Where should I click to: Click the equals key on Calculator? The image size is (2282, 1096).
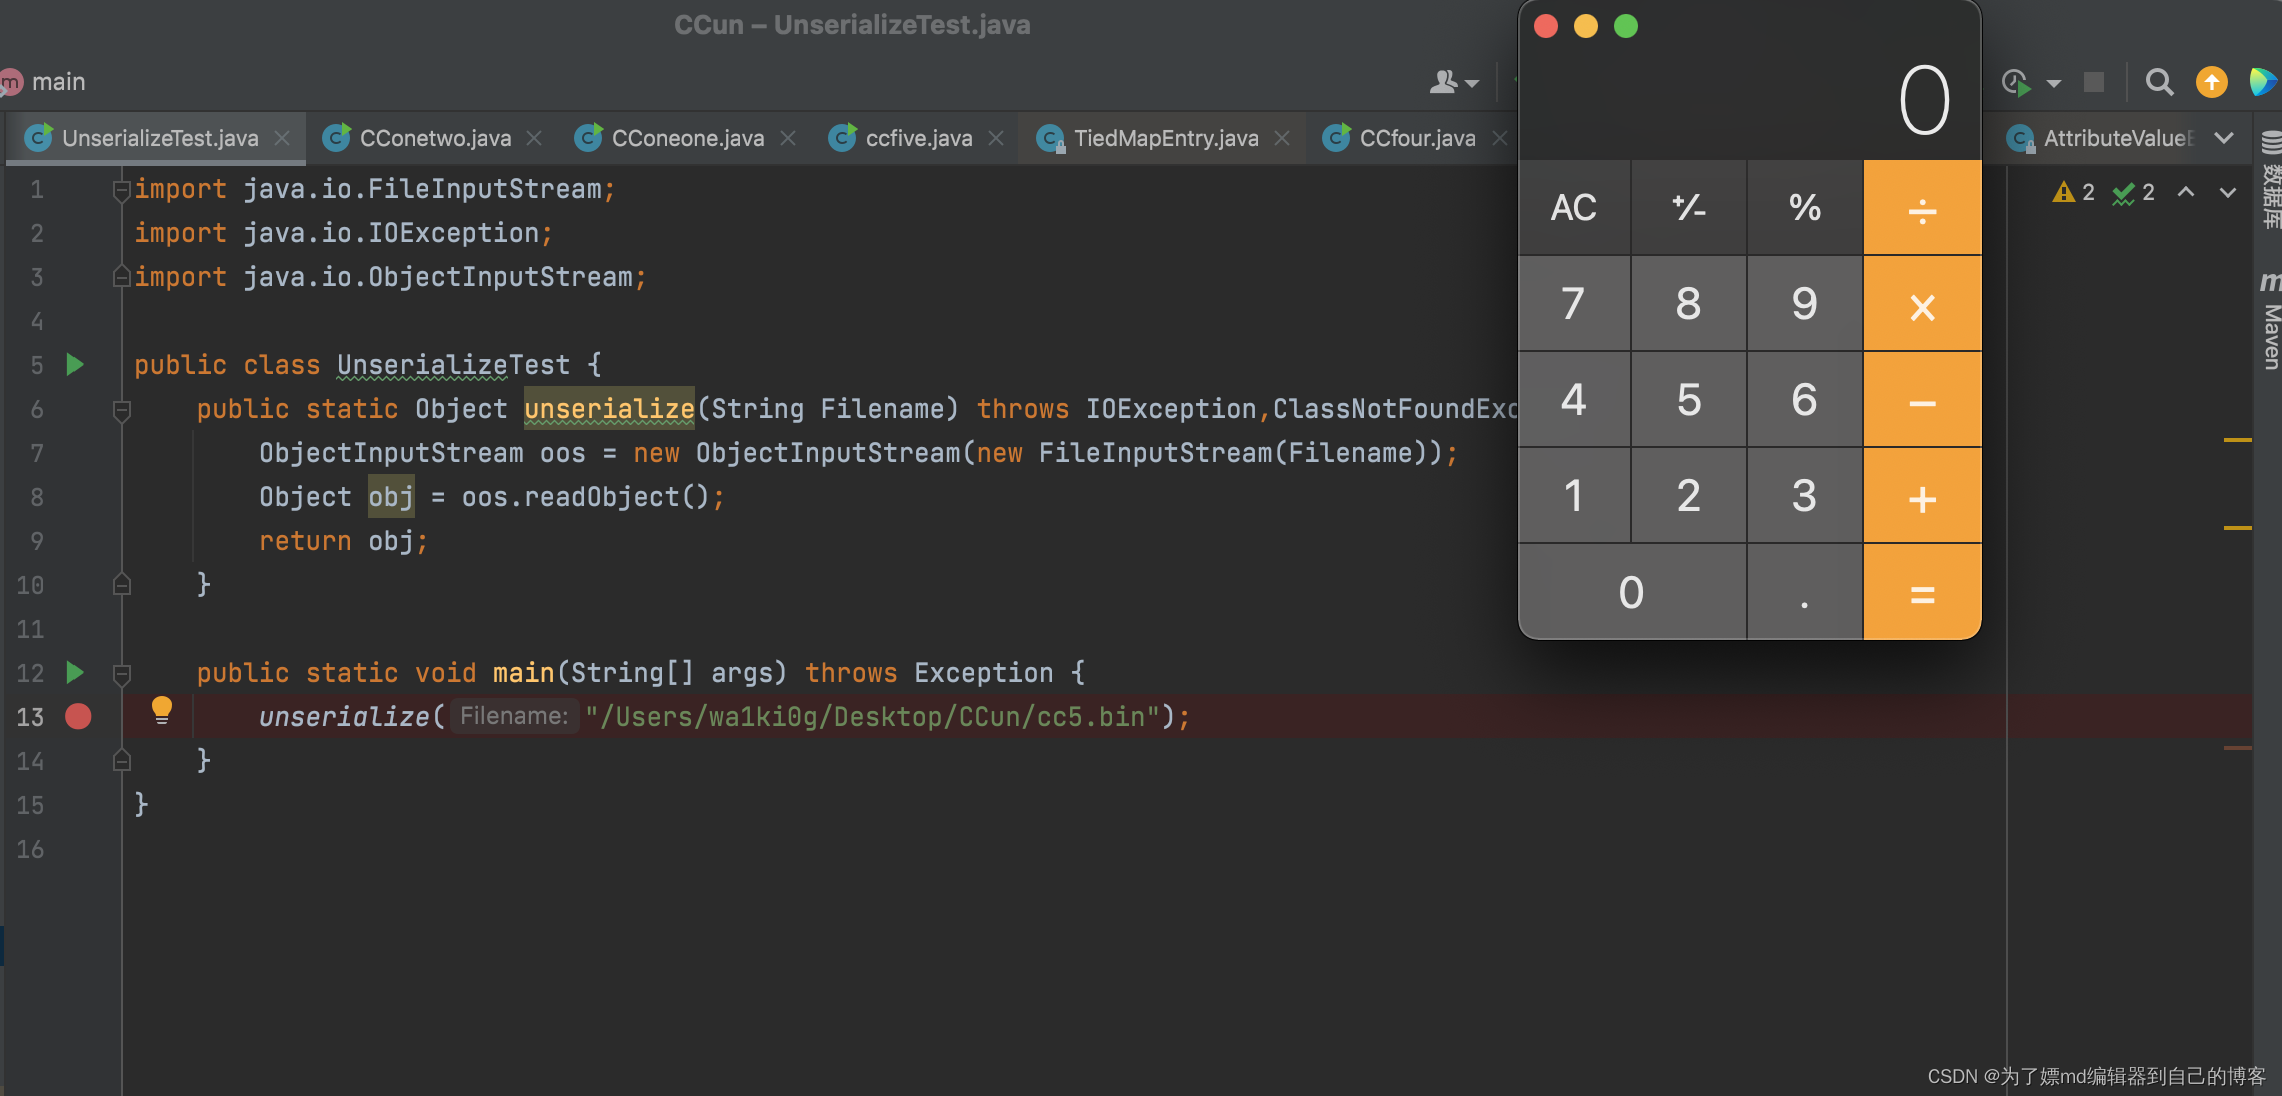(1922, 592)
